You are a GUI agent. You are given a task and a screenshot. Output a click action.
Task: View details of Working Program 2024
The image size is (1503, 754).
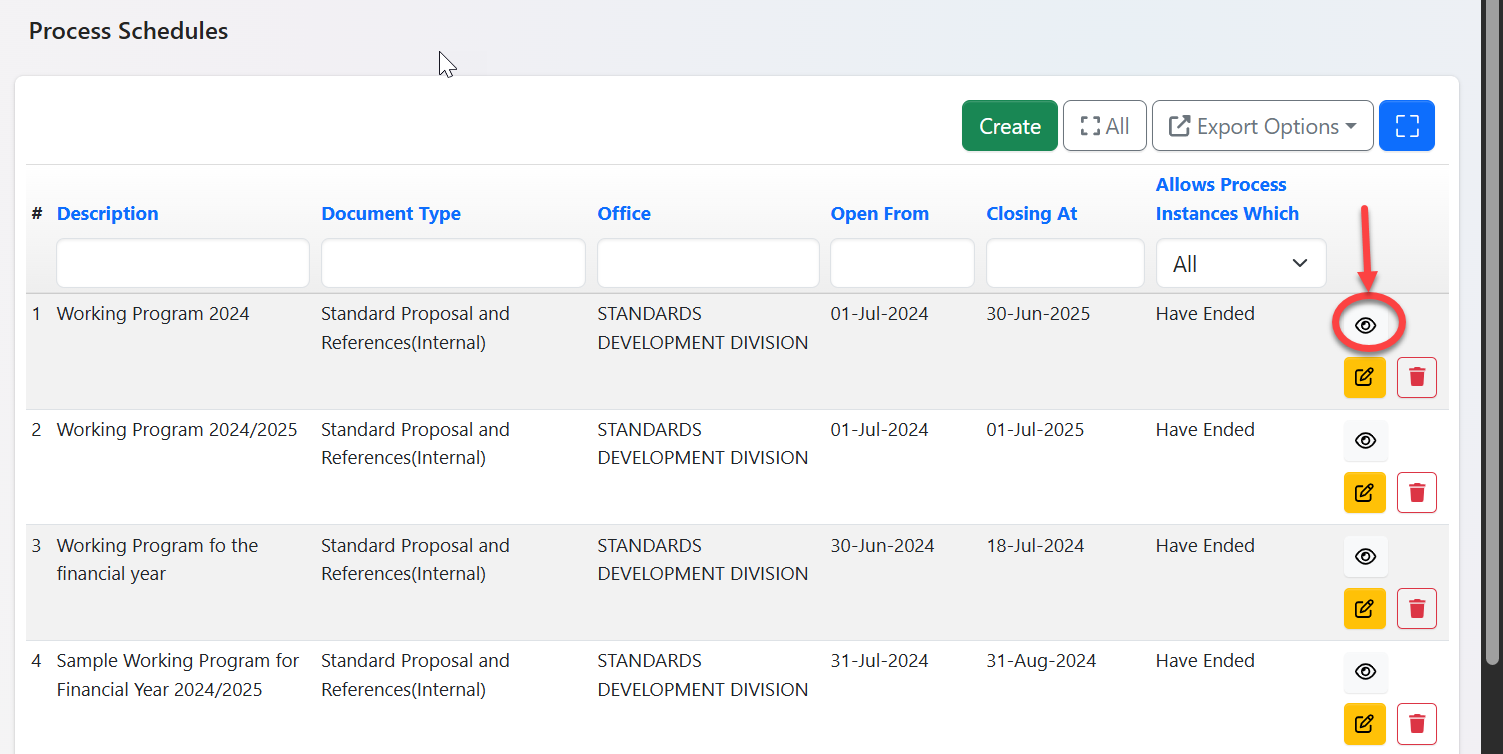[1365, 325]
